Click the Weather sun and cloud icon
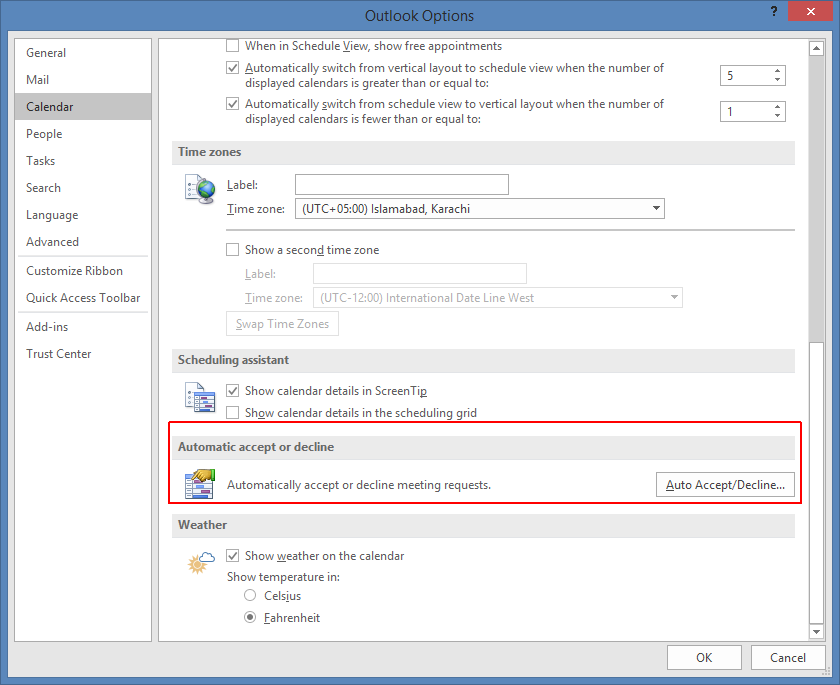Image resolution: width=840 pixels, height=685 pixels. click(x=201, y=562)
